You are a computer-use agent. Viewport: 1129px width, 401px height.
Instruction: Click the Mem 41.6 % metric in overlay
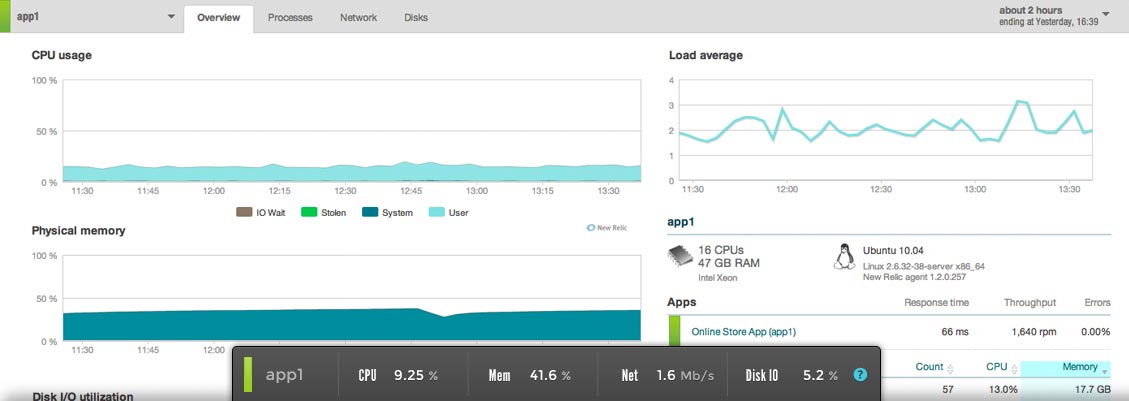[x=529, y=376]
